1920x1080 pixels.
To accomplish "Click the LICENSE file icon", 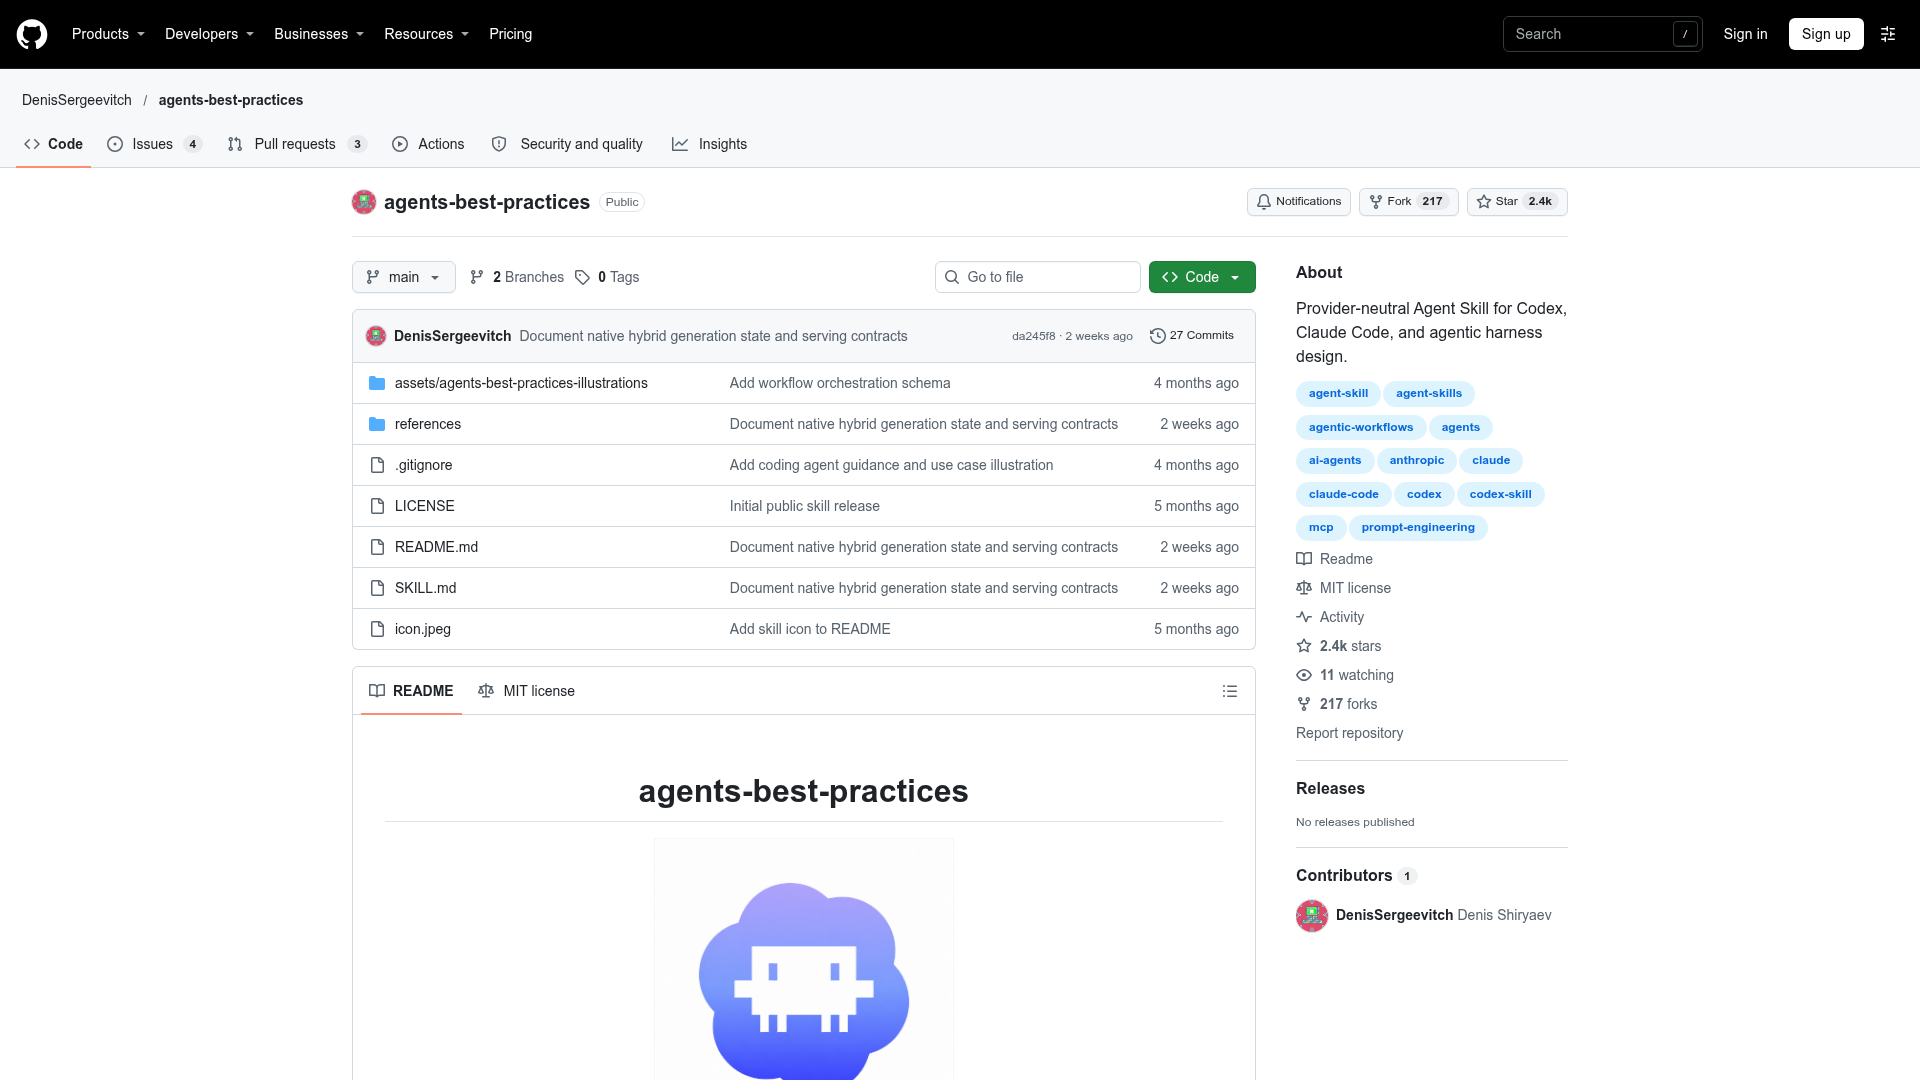I will pos(377,506).
